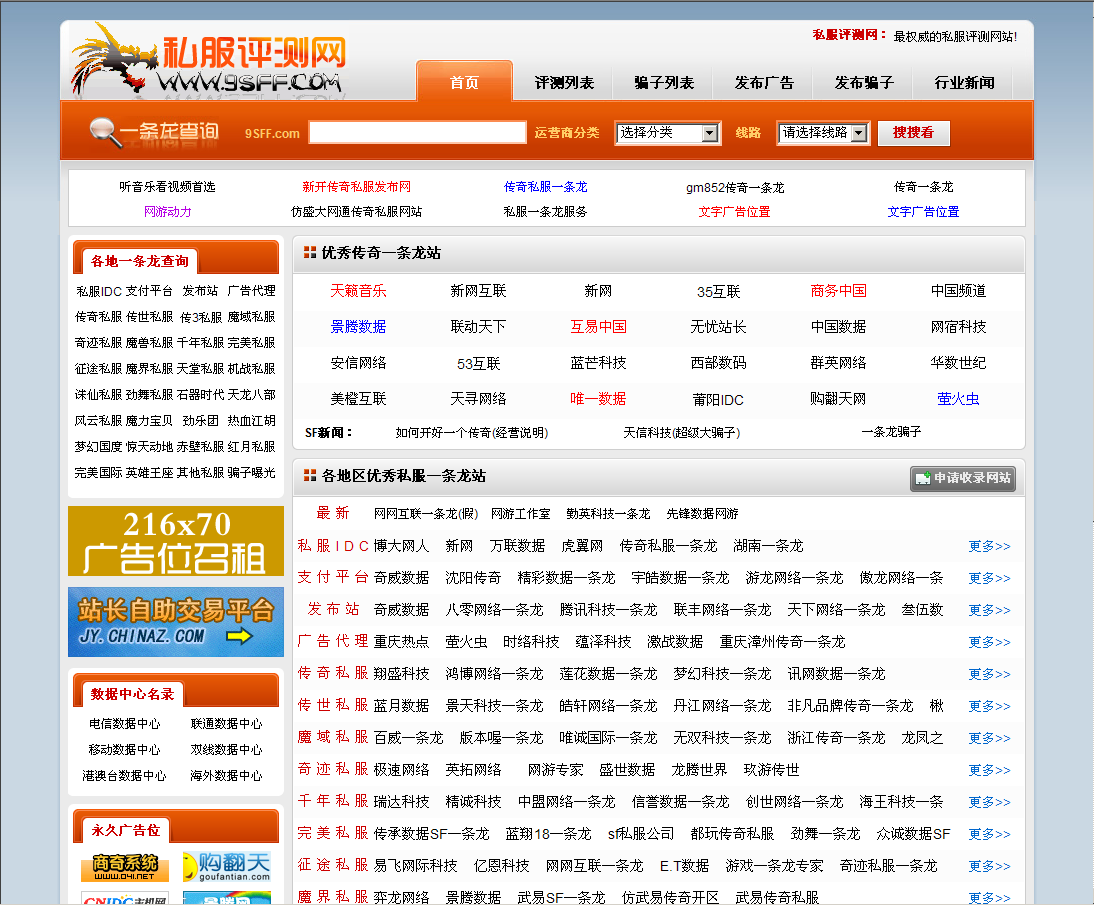
Task: Open the 骗子列表 menu item
Action: click(663, 84)
